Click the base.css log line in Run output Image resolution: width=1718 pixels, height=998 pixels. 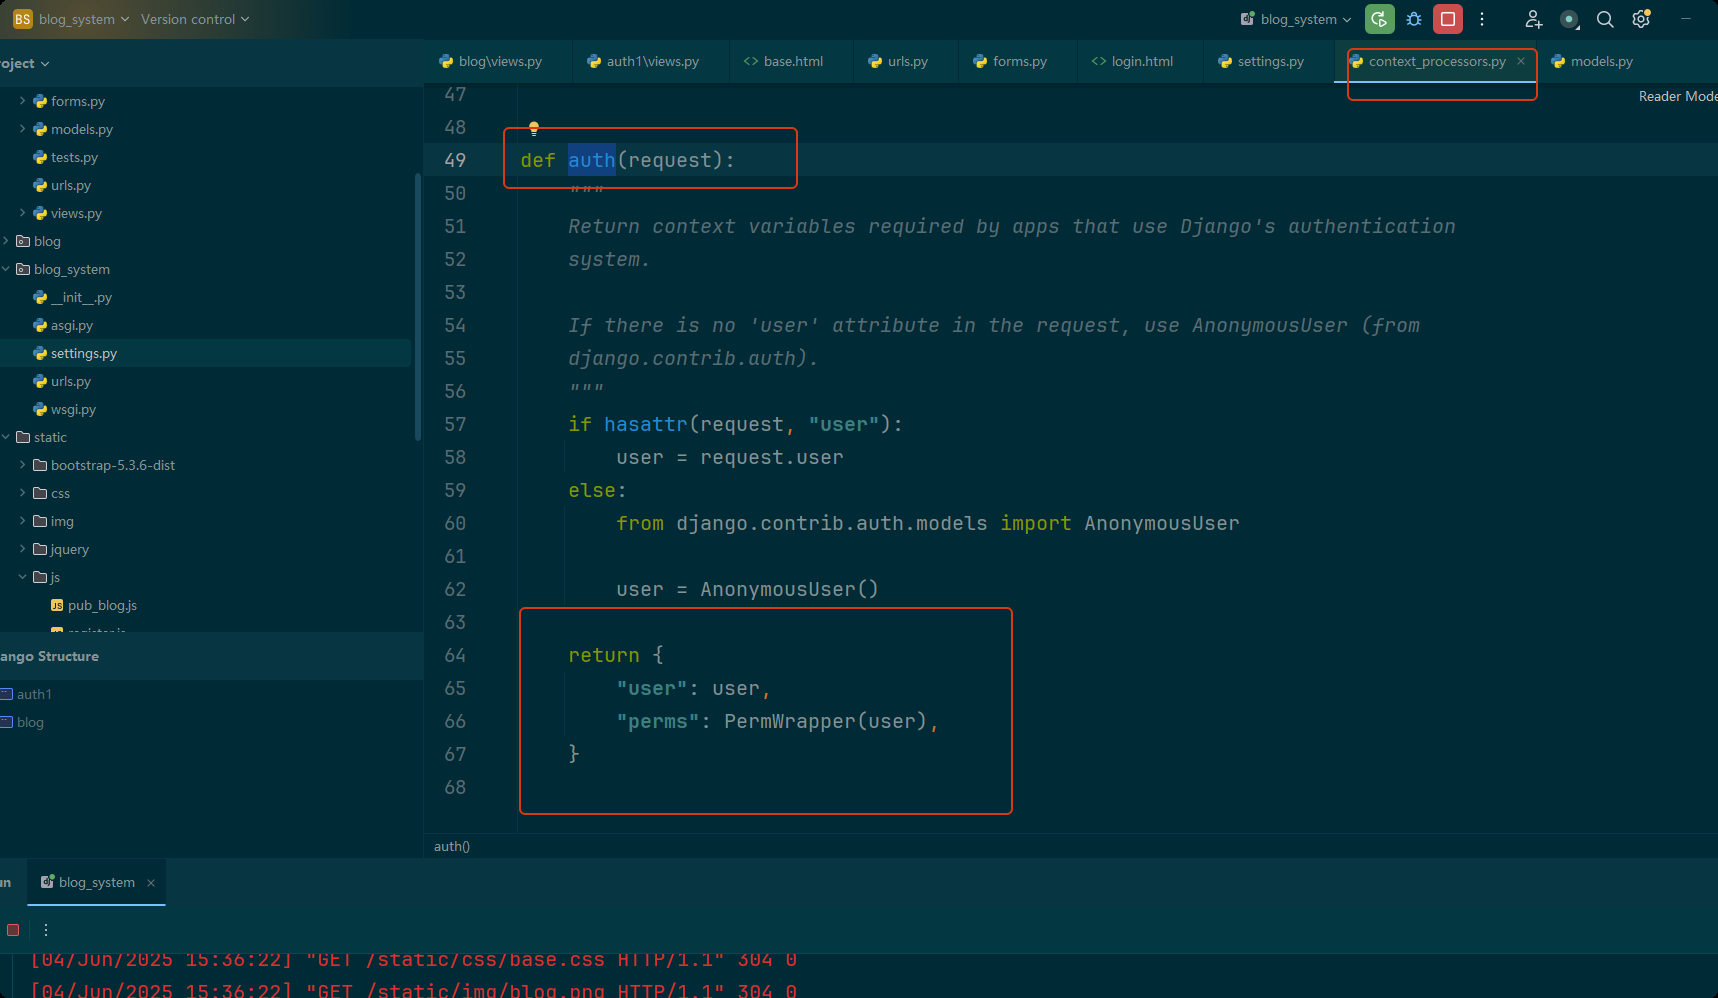coord(414,960)
